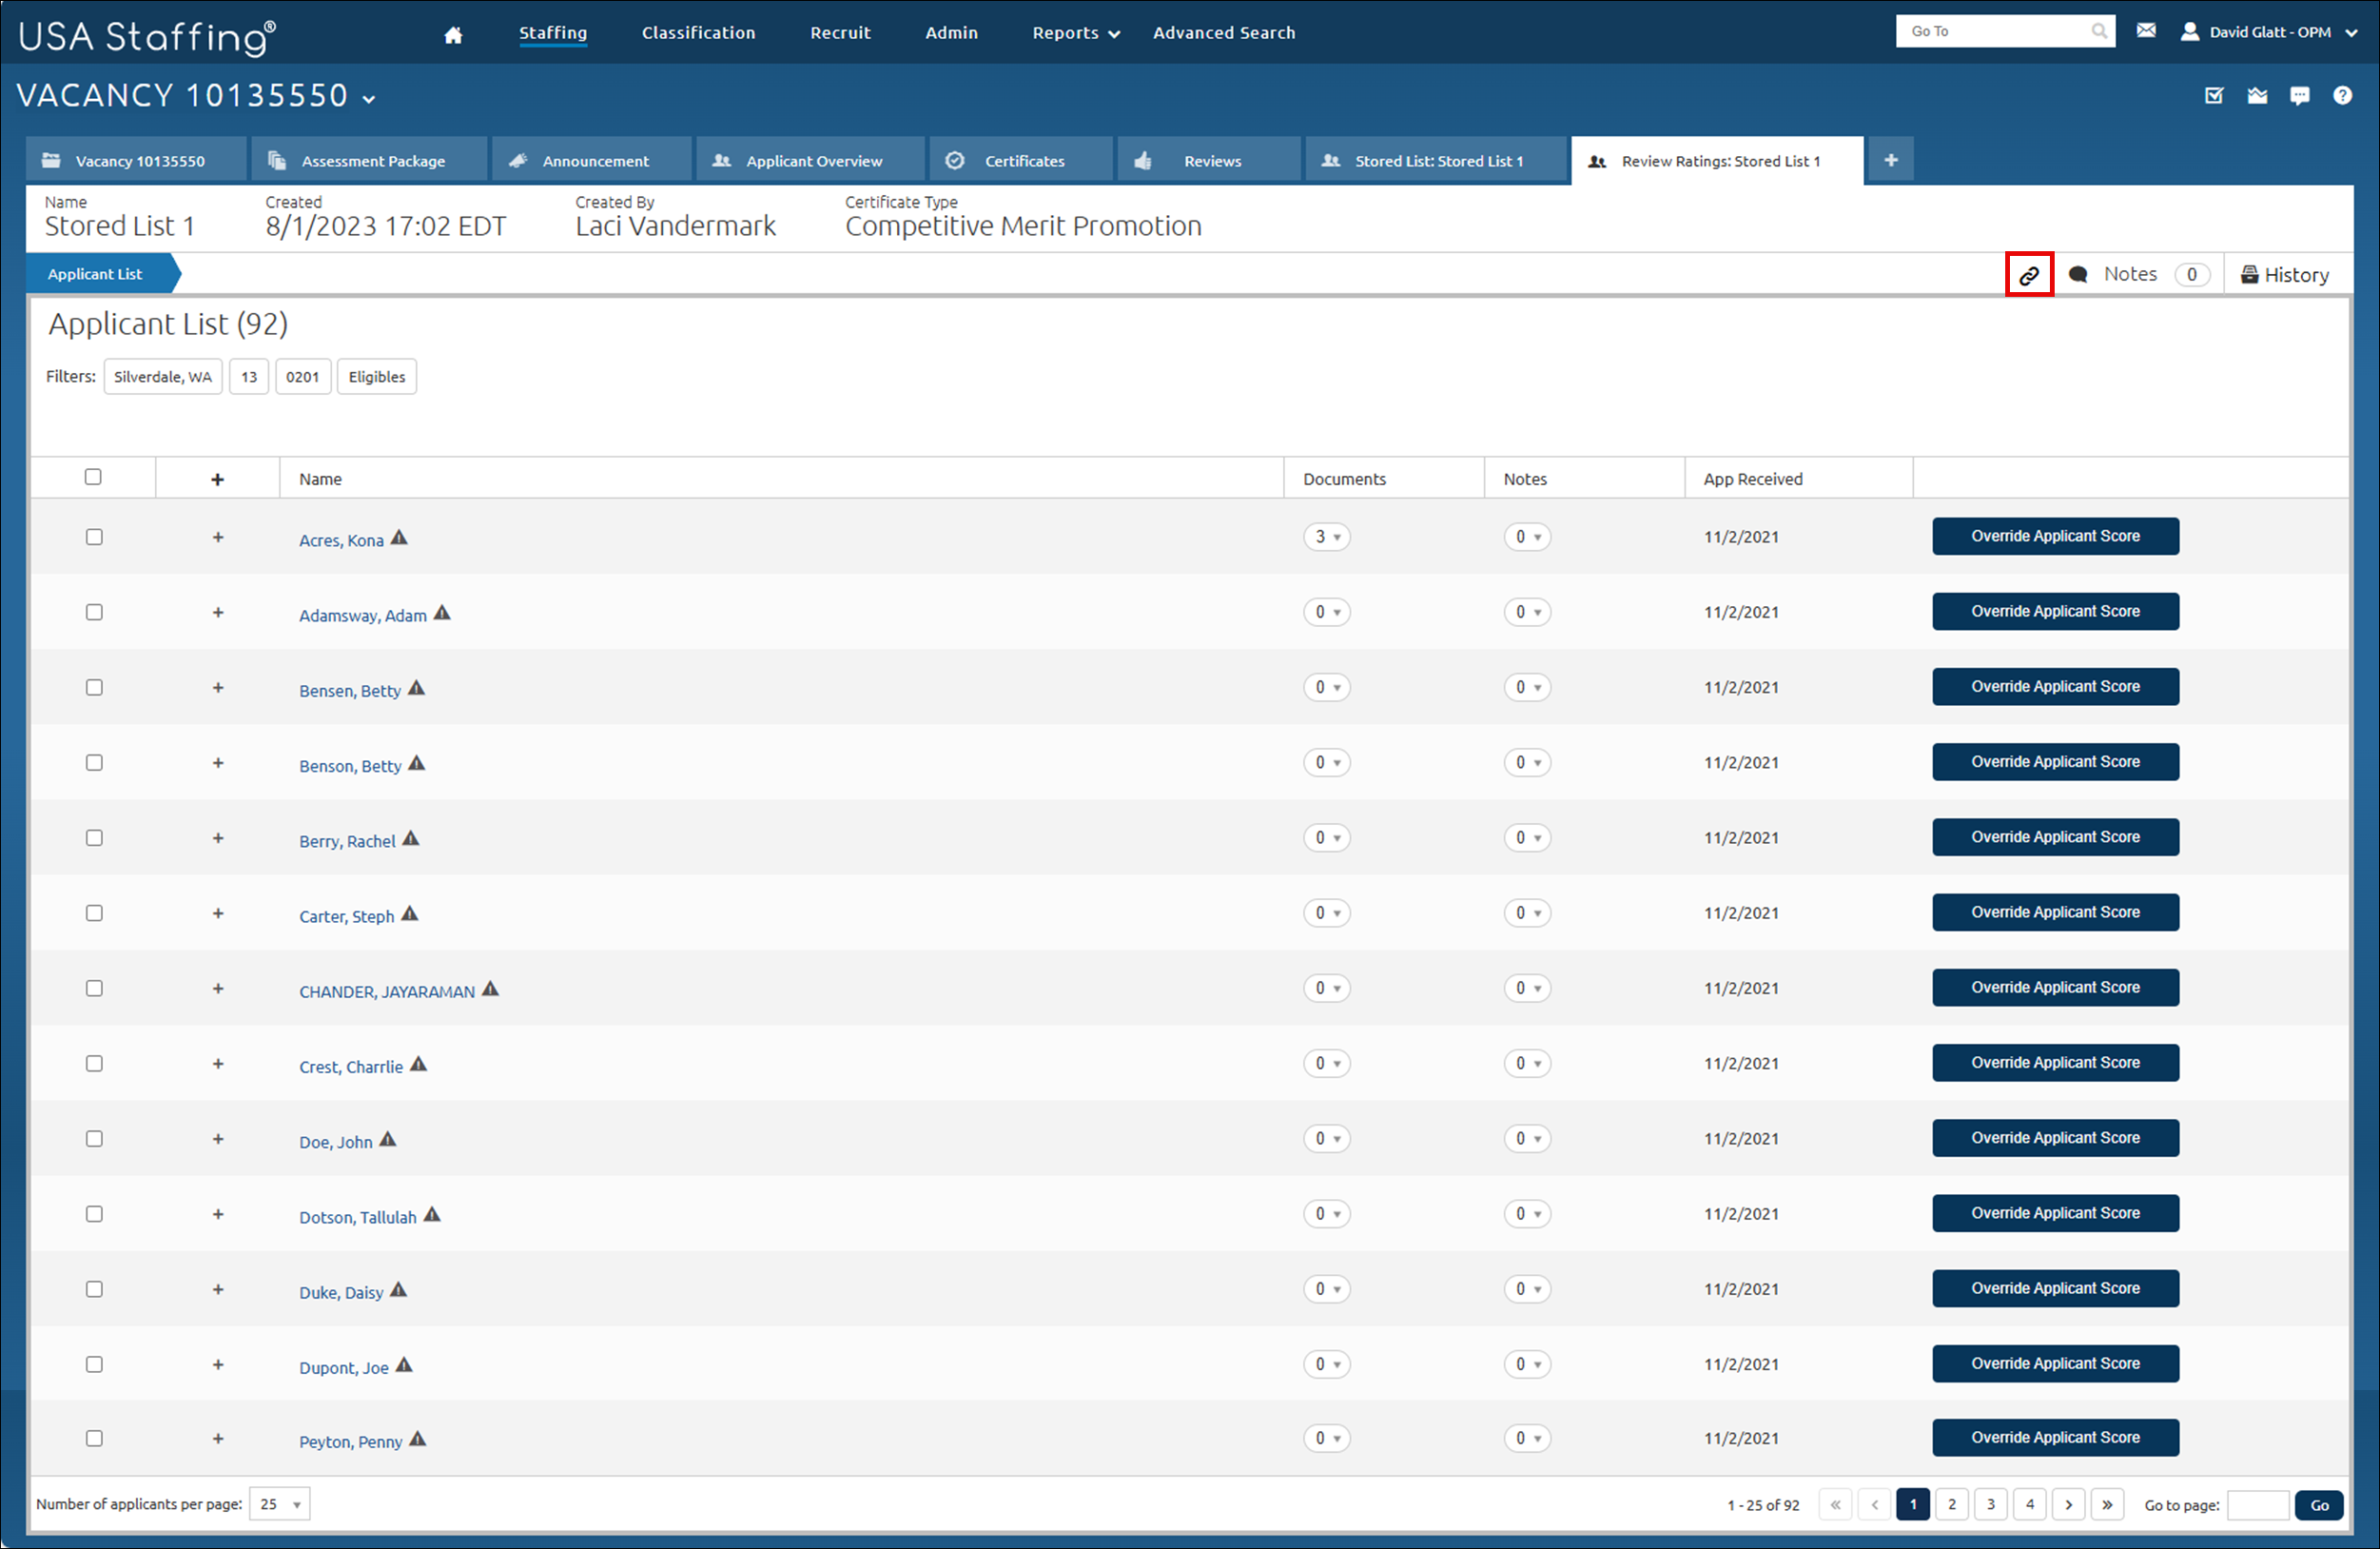The image size is (2380, 1549).
Task: Click the warning triangle beside CHANDER, JAYARAMAN
Action: (490, 989)
